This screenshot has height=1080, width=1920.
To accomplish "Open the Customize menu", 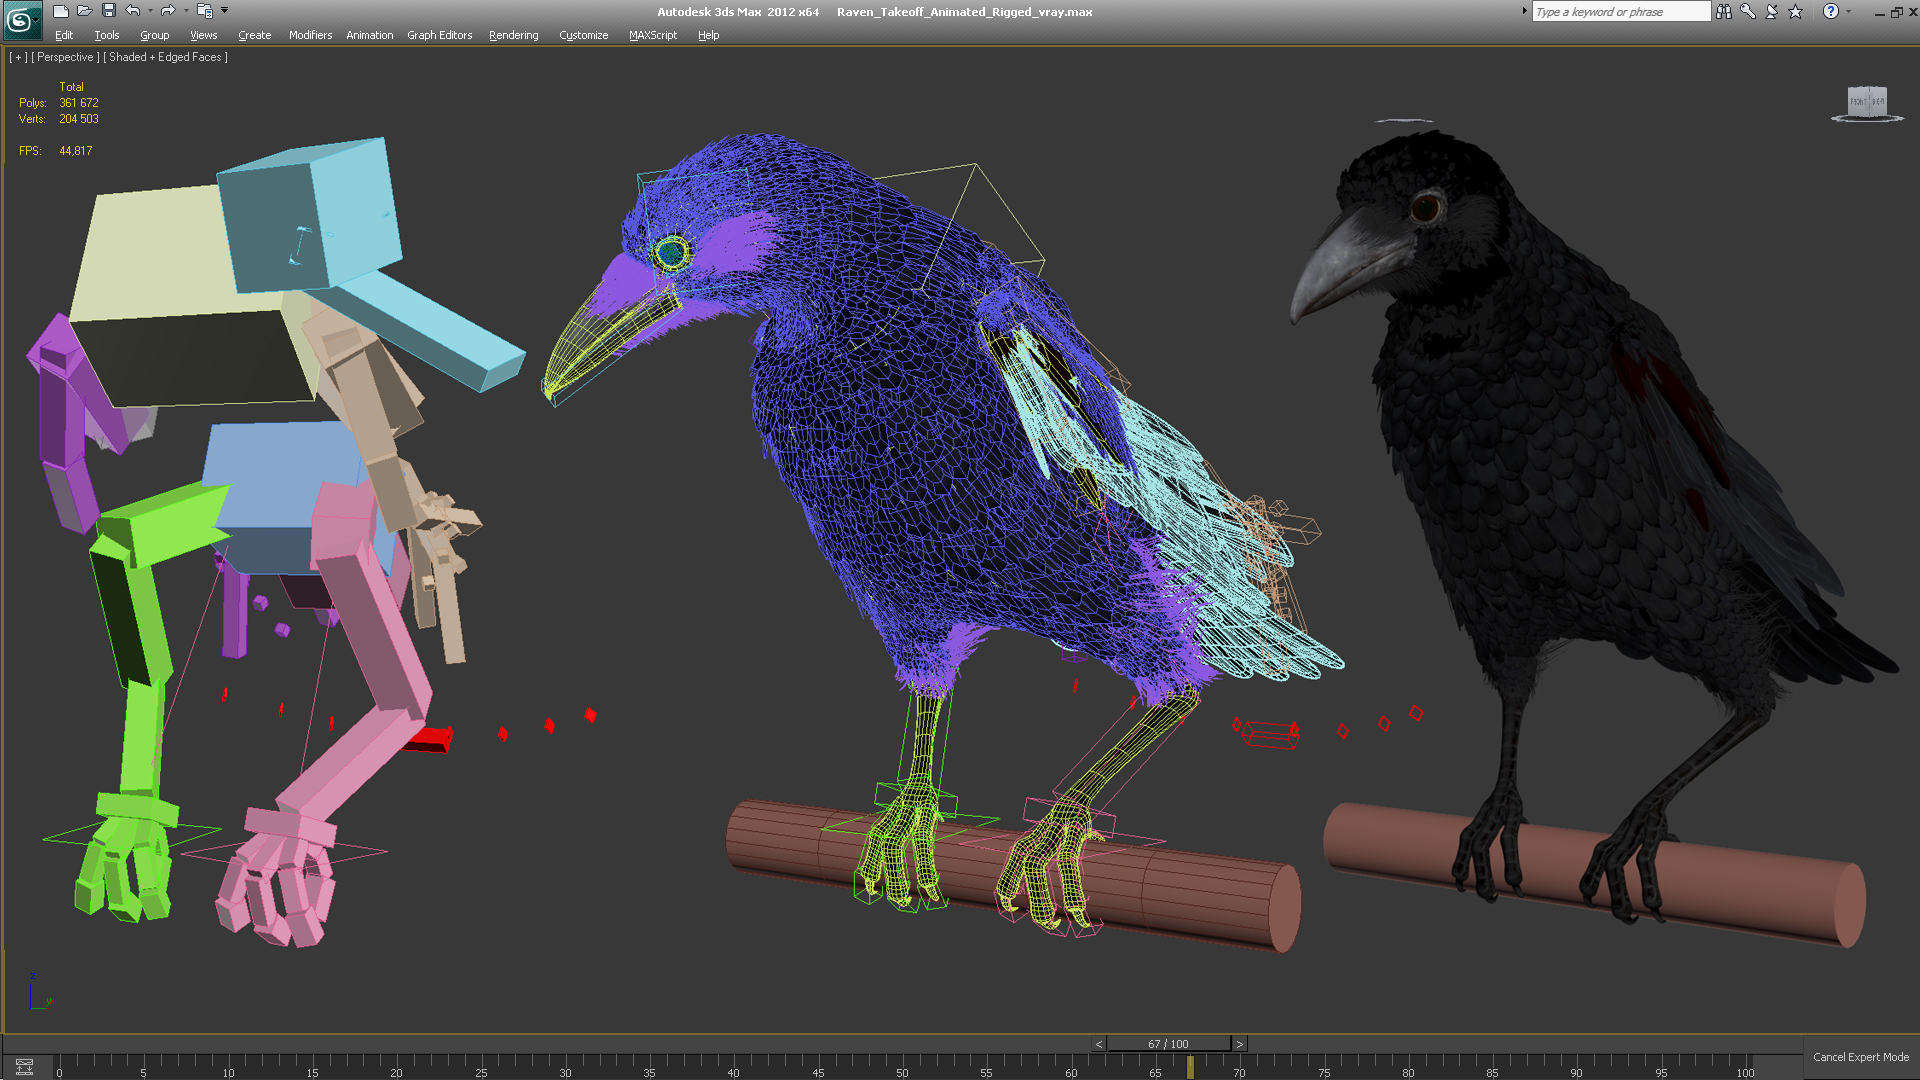I will pos(583,35).
